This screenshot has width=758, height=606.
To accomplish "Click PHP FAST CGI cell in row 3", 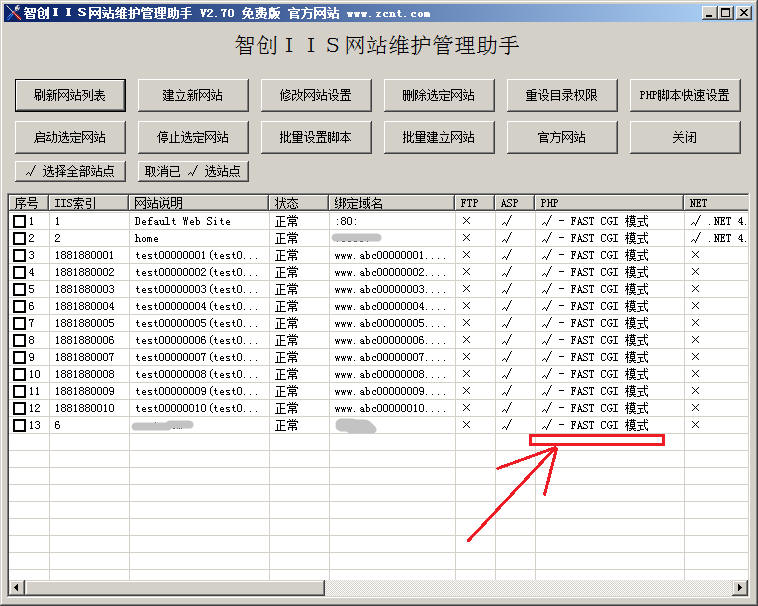I will pyautogui.click(x=595, y=255).
